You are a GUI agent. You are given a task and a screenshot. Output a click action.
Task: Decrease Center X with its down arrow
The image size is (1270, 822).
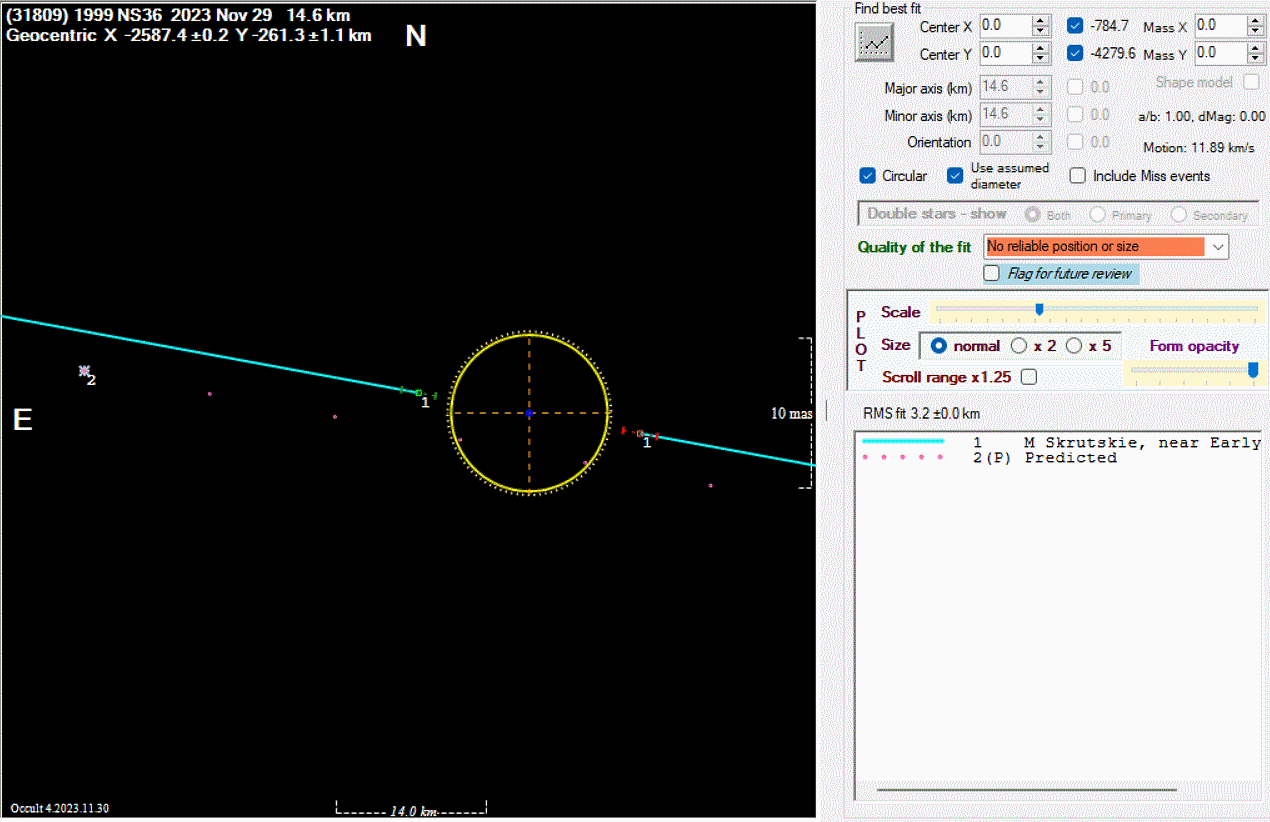tap(1042, 31)
